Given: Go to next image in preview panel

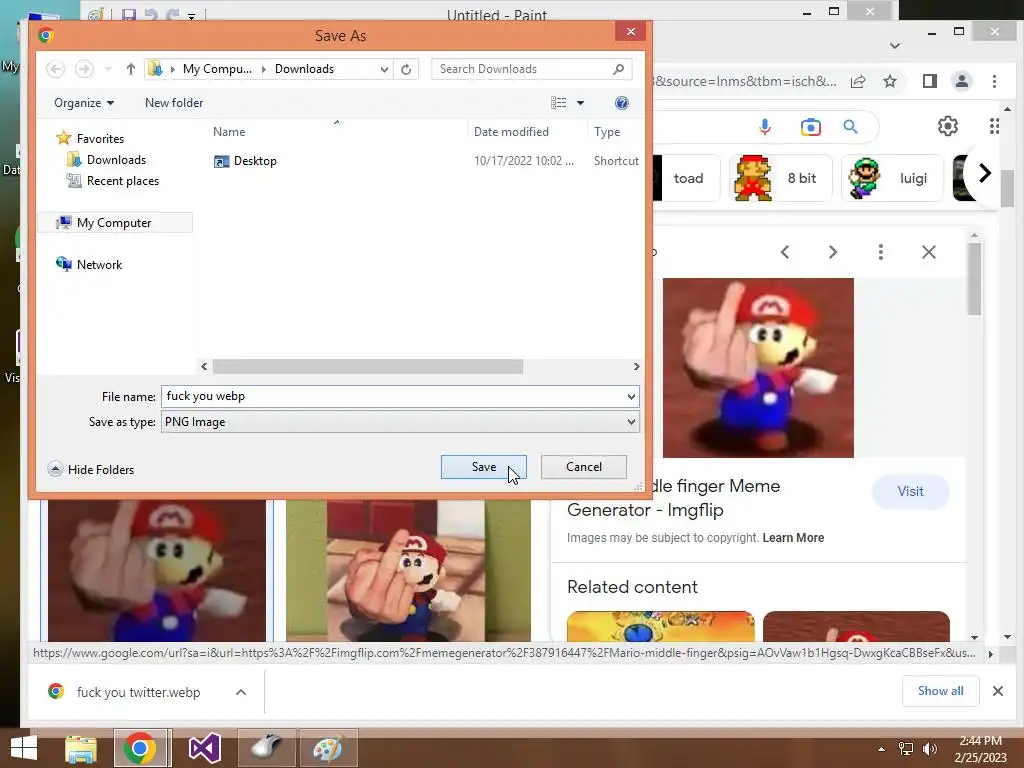Looking at the screenshot, I should pyautogui.click(x=833, y=252).
